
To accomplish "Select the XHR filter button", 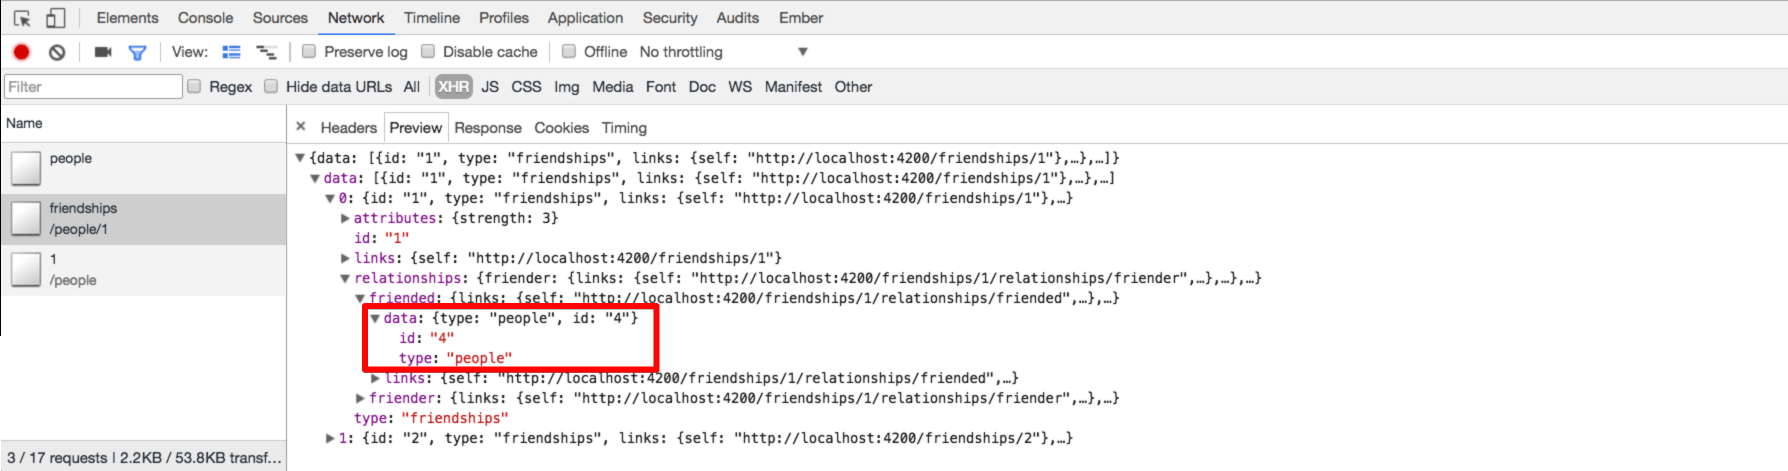I will [x=453, y=87].
